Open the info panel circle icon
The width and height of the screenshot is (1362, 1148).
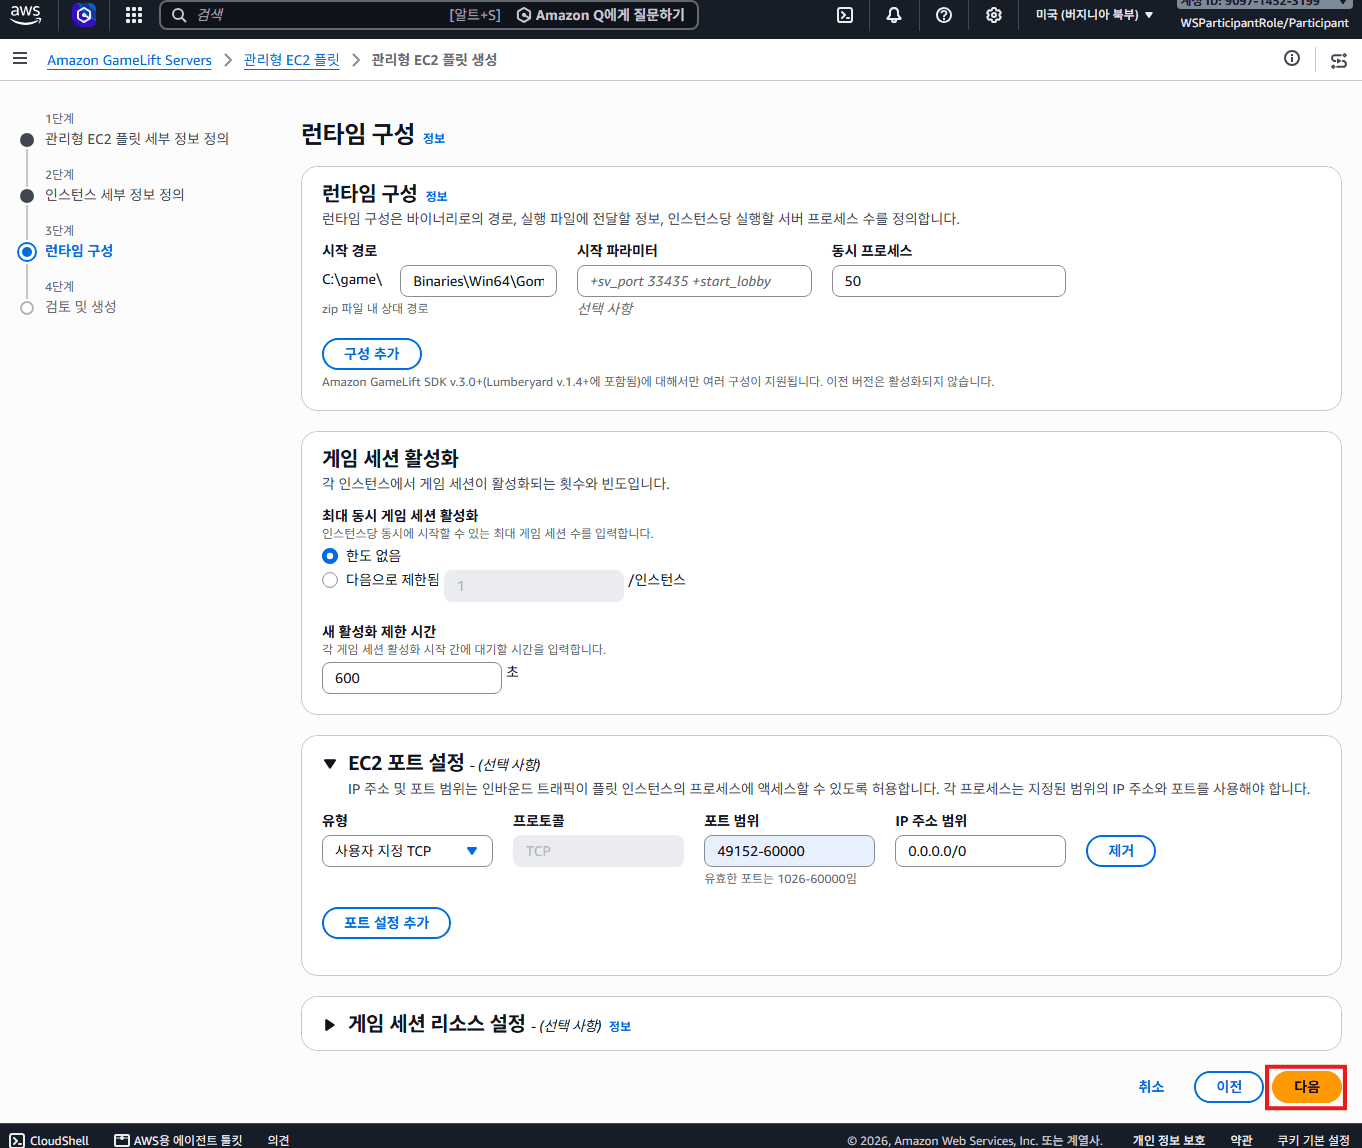point(1292,59)
